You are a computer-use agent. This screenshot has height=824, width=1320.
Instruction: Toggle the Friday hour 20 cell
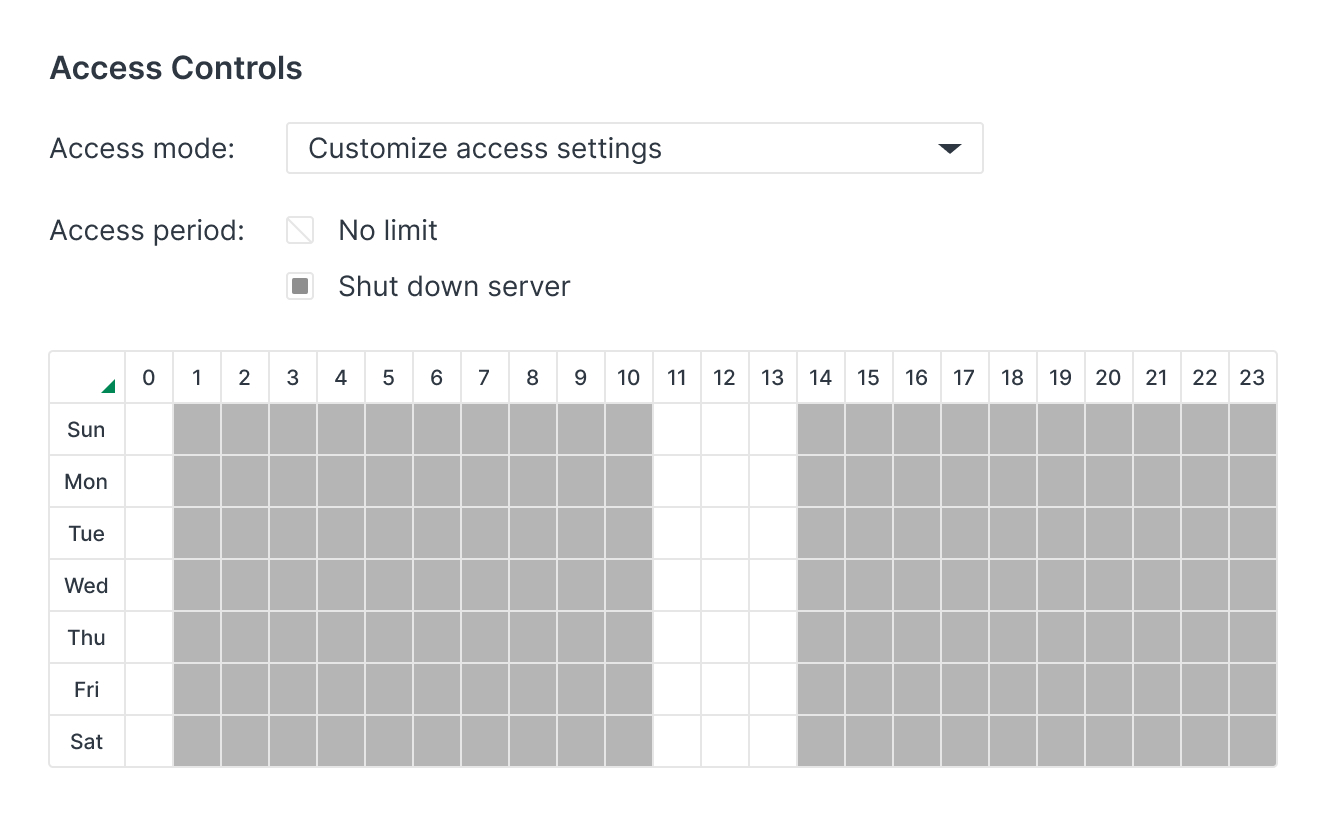tap(1109, 690)
